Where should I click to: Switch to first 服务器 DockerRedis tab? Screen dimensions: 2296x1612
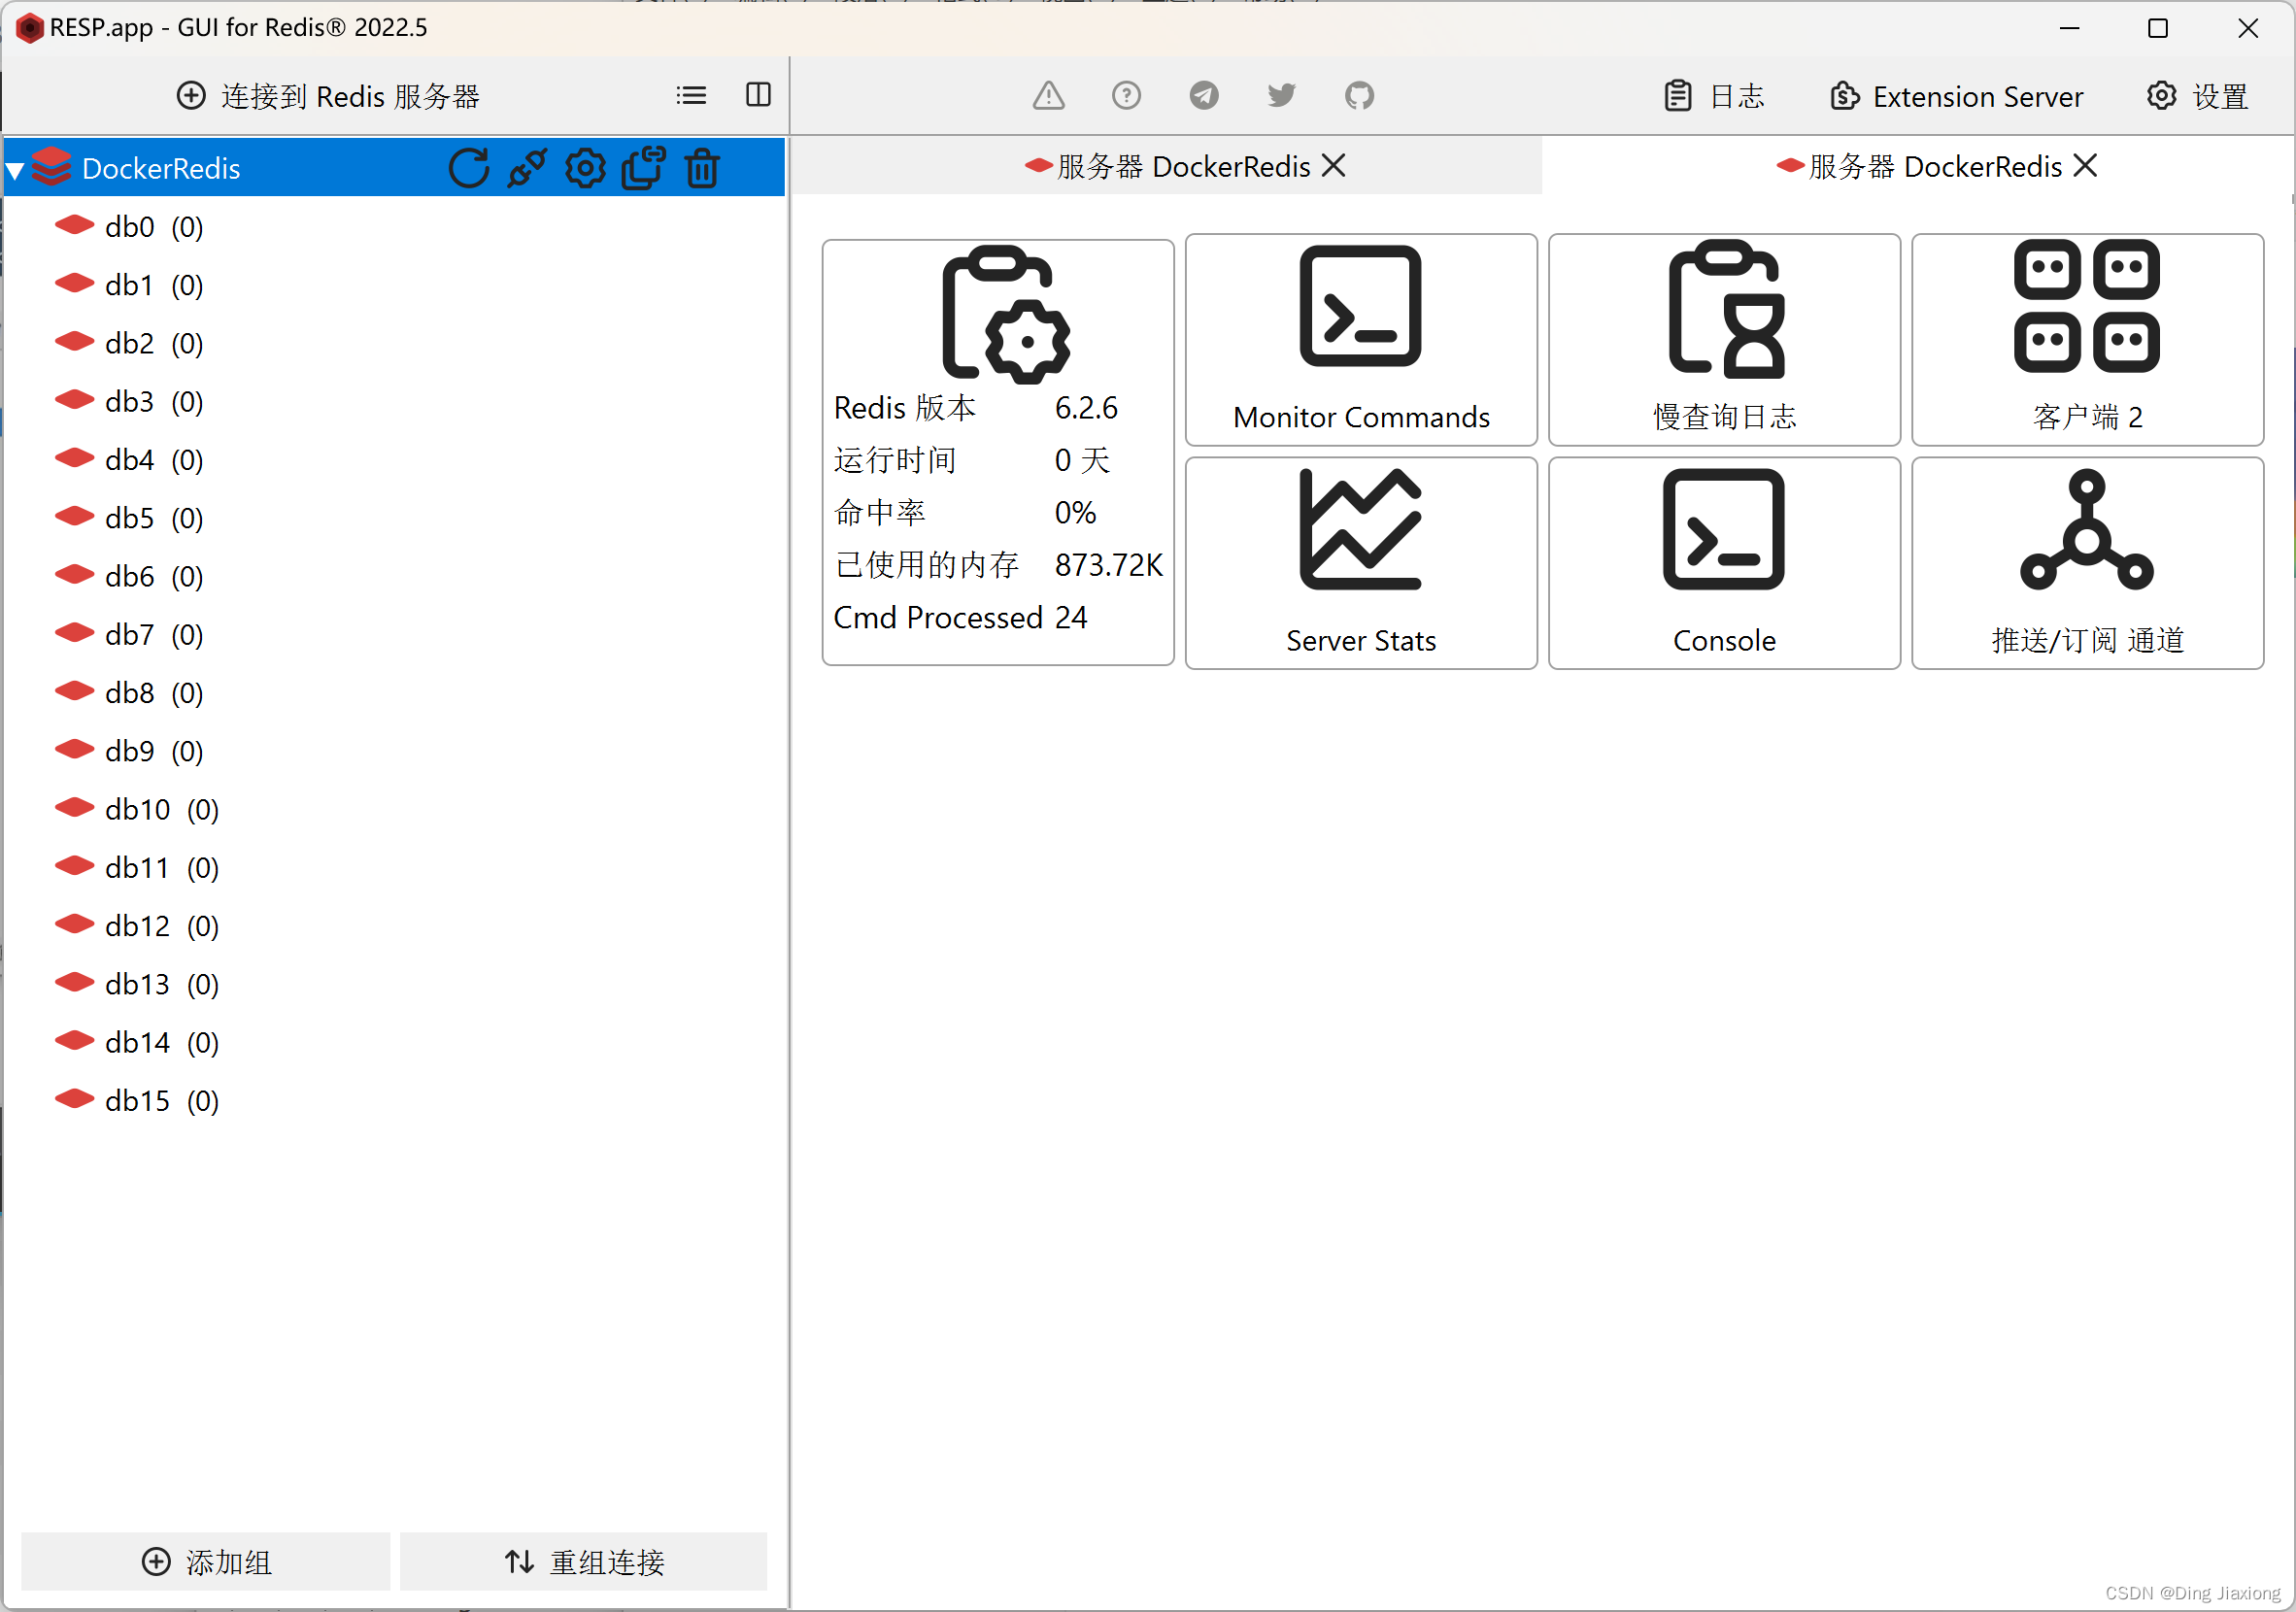(x=1167, y=166)
